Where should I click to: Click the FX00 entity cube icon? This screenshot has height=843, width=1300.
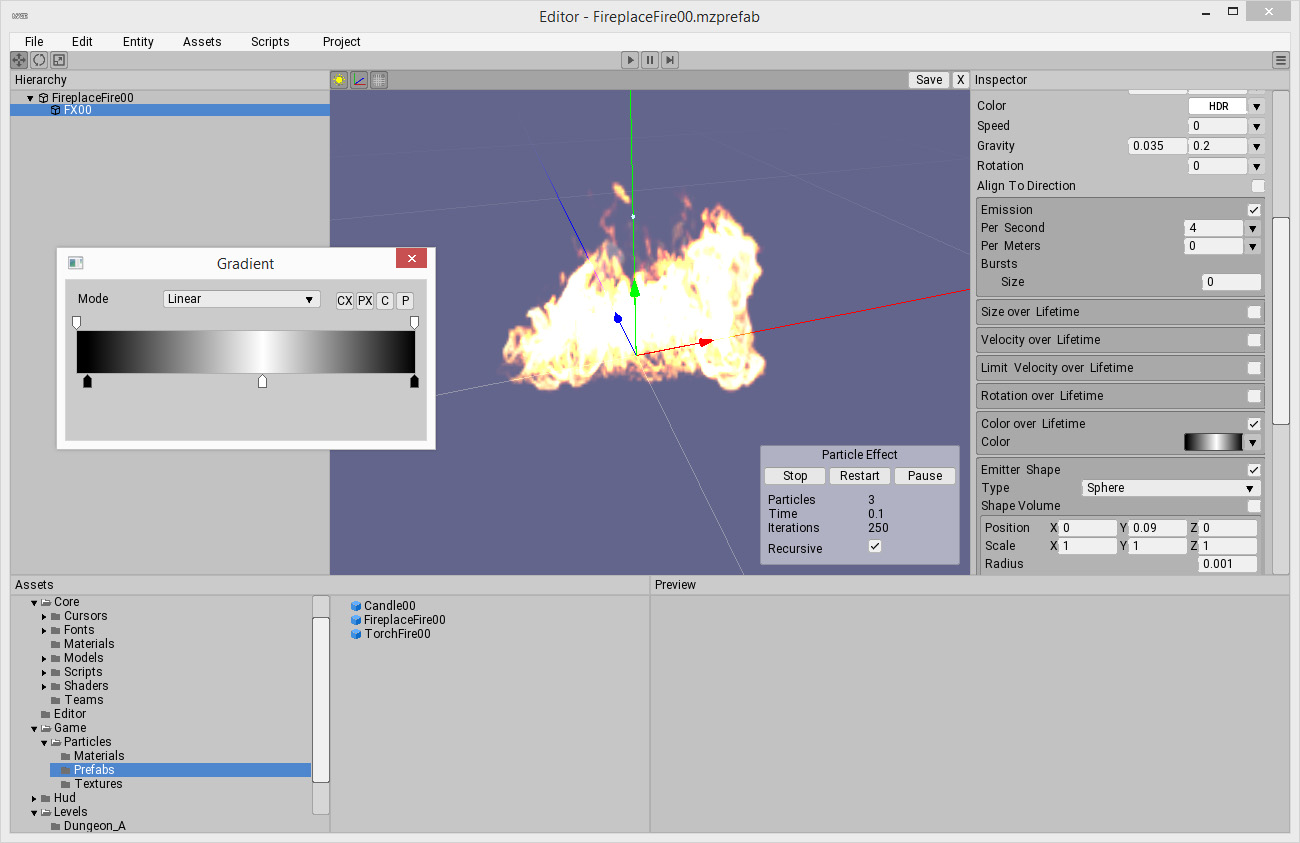[x=55, y=110]
